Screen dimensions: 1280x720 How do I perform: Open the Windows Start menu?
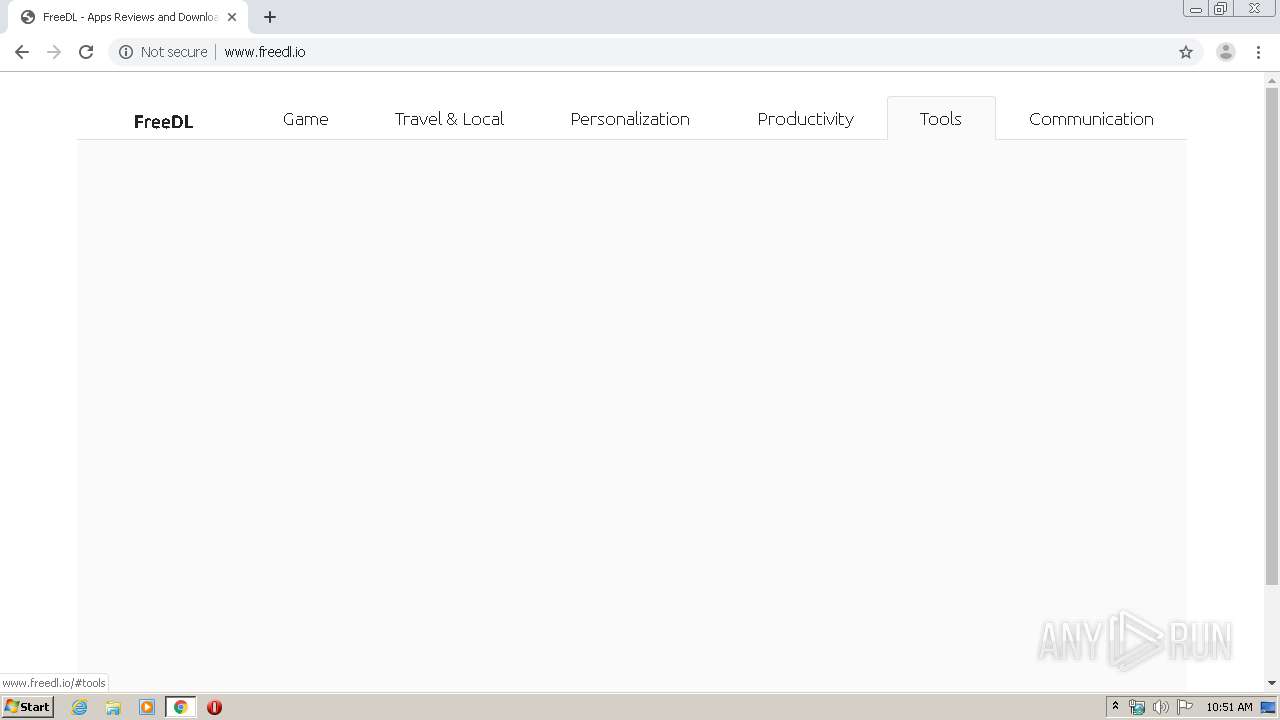[x=27, y=707]
